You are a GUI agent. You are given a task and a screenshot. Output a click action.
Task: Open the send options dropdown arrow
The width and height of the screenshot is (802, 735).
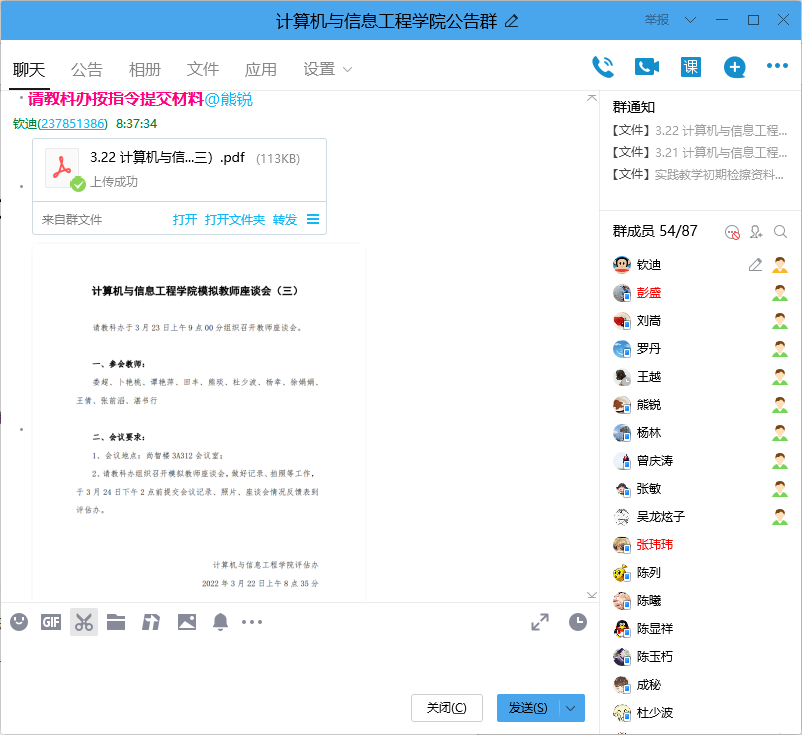click(x=568, y=707)
